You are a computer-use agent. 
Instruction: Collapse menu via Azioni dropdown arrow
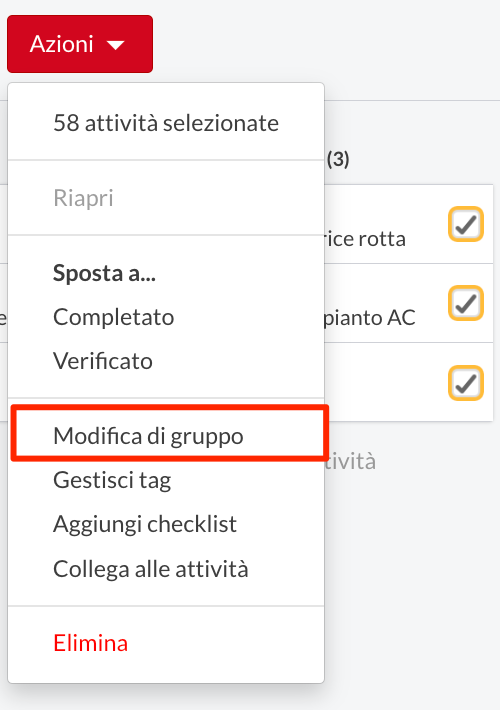116,45
